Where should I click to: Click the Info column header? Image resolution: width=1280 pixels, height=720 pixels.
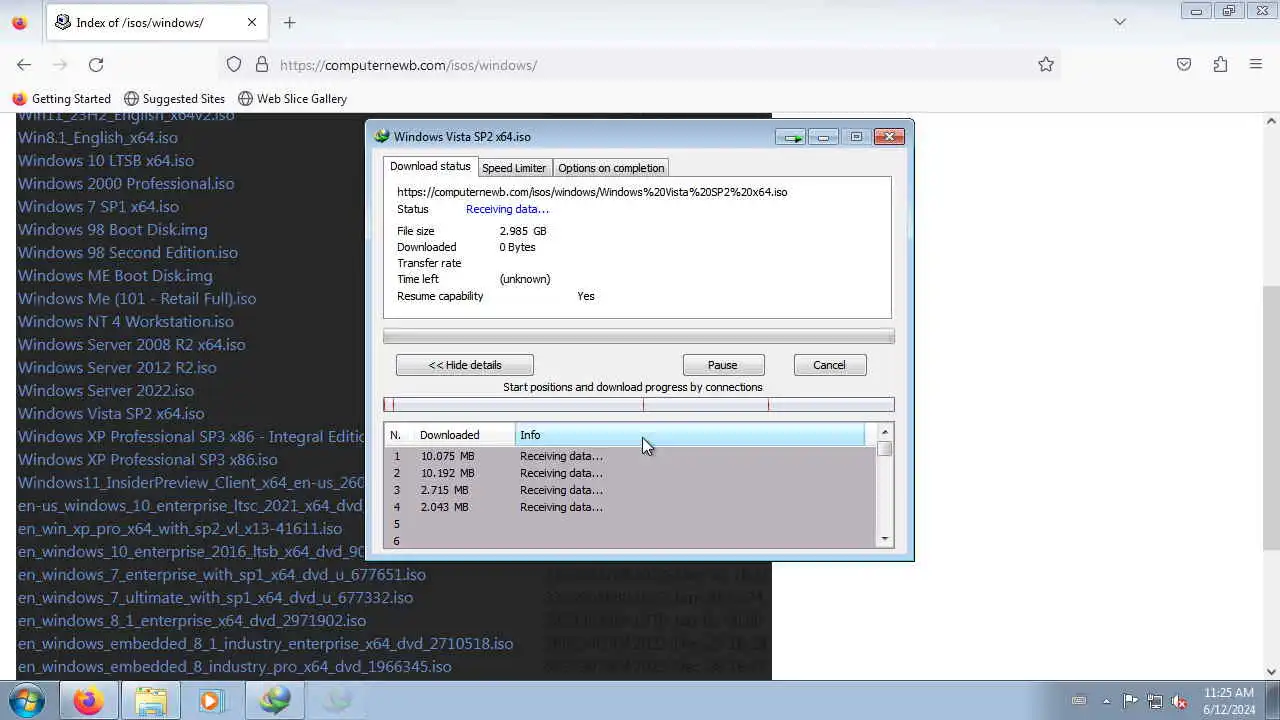(x=690, y=435)
